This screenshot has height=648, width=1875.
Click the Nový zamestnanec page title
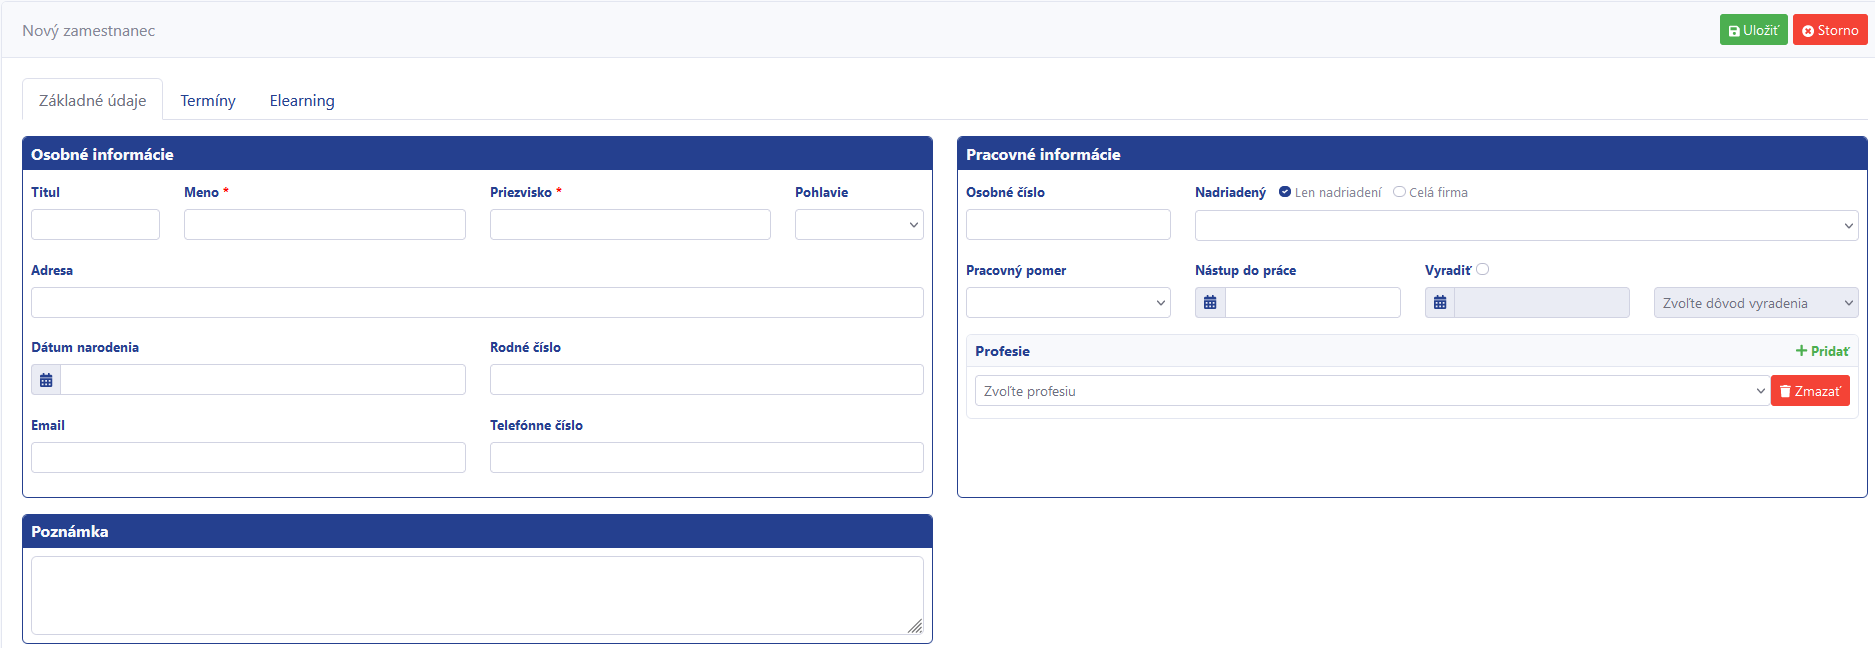[x=89, y=31]
